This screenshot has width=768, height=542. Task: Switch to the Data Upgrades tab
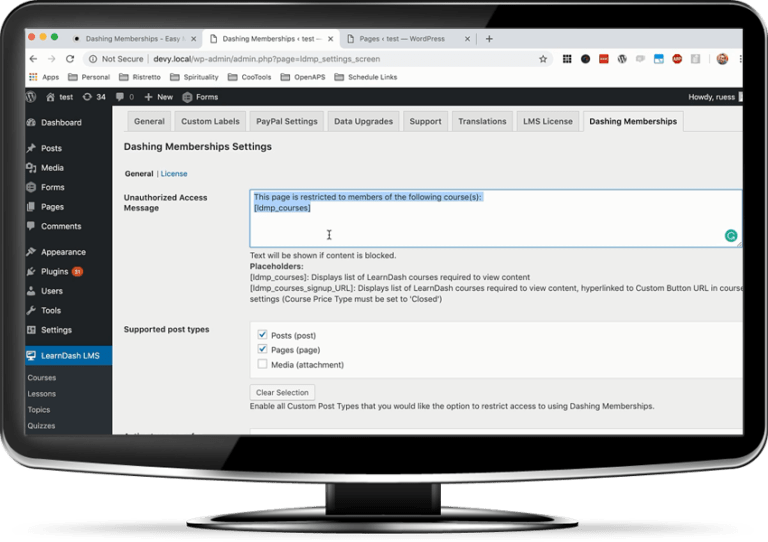click(363, 121)
